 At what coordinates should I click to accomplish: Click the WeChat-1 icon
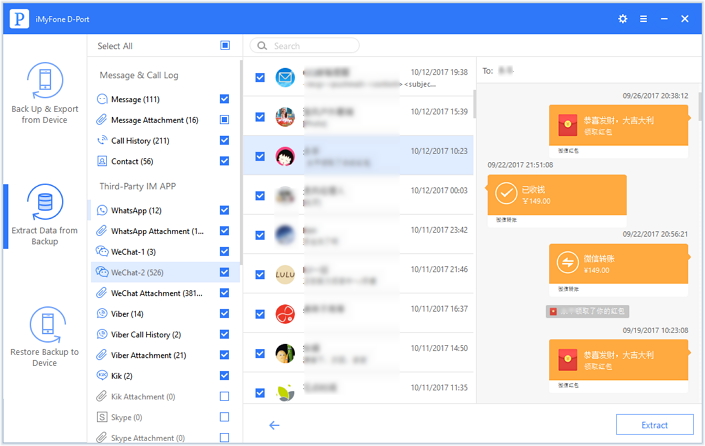[x=102, y=251]
